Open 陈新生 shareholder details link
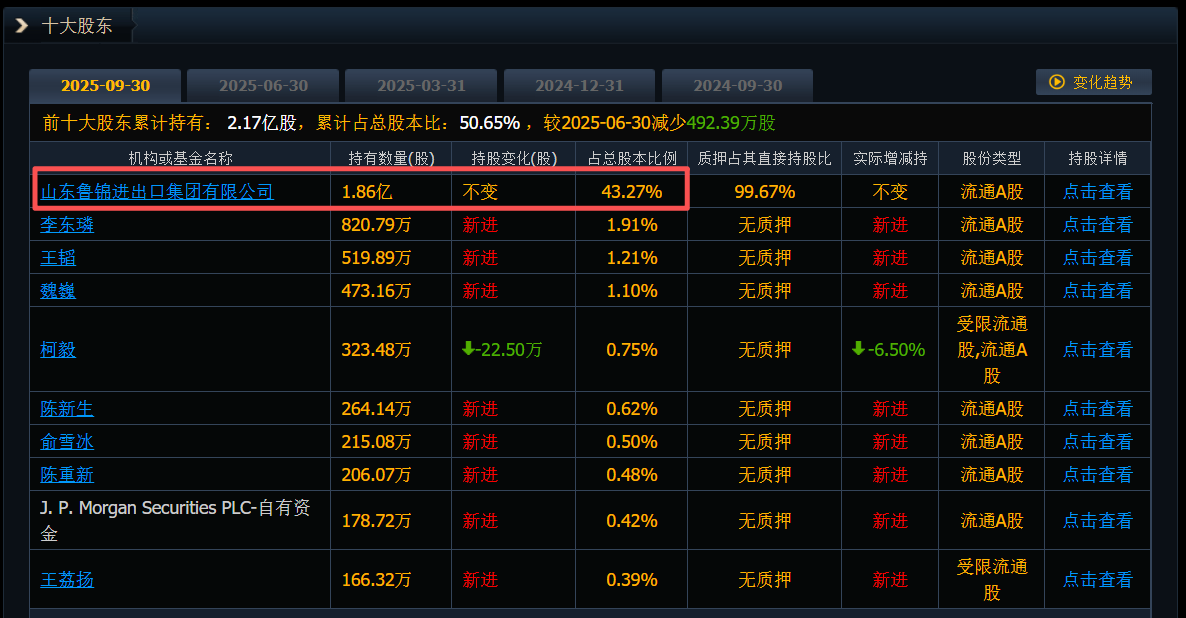 point(67,409)
